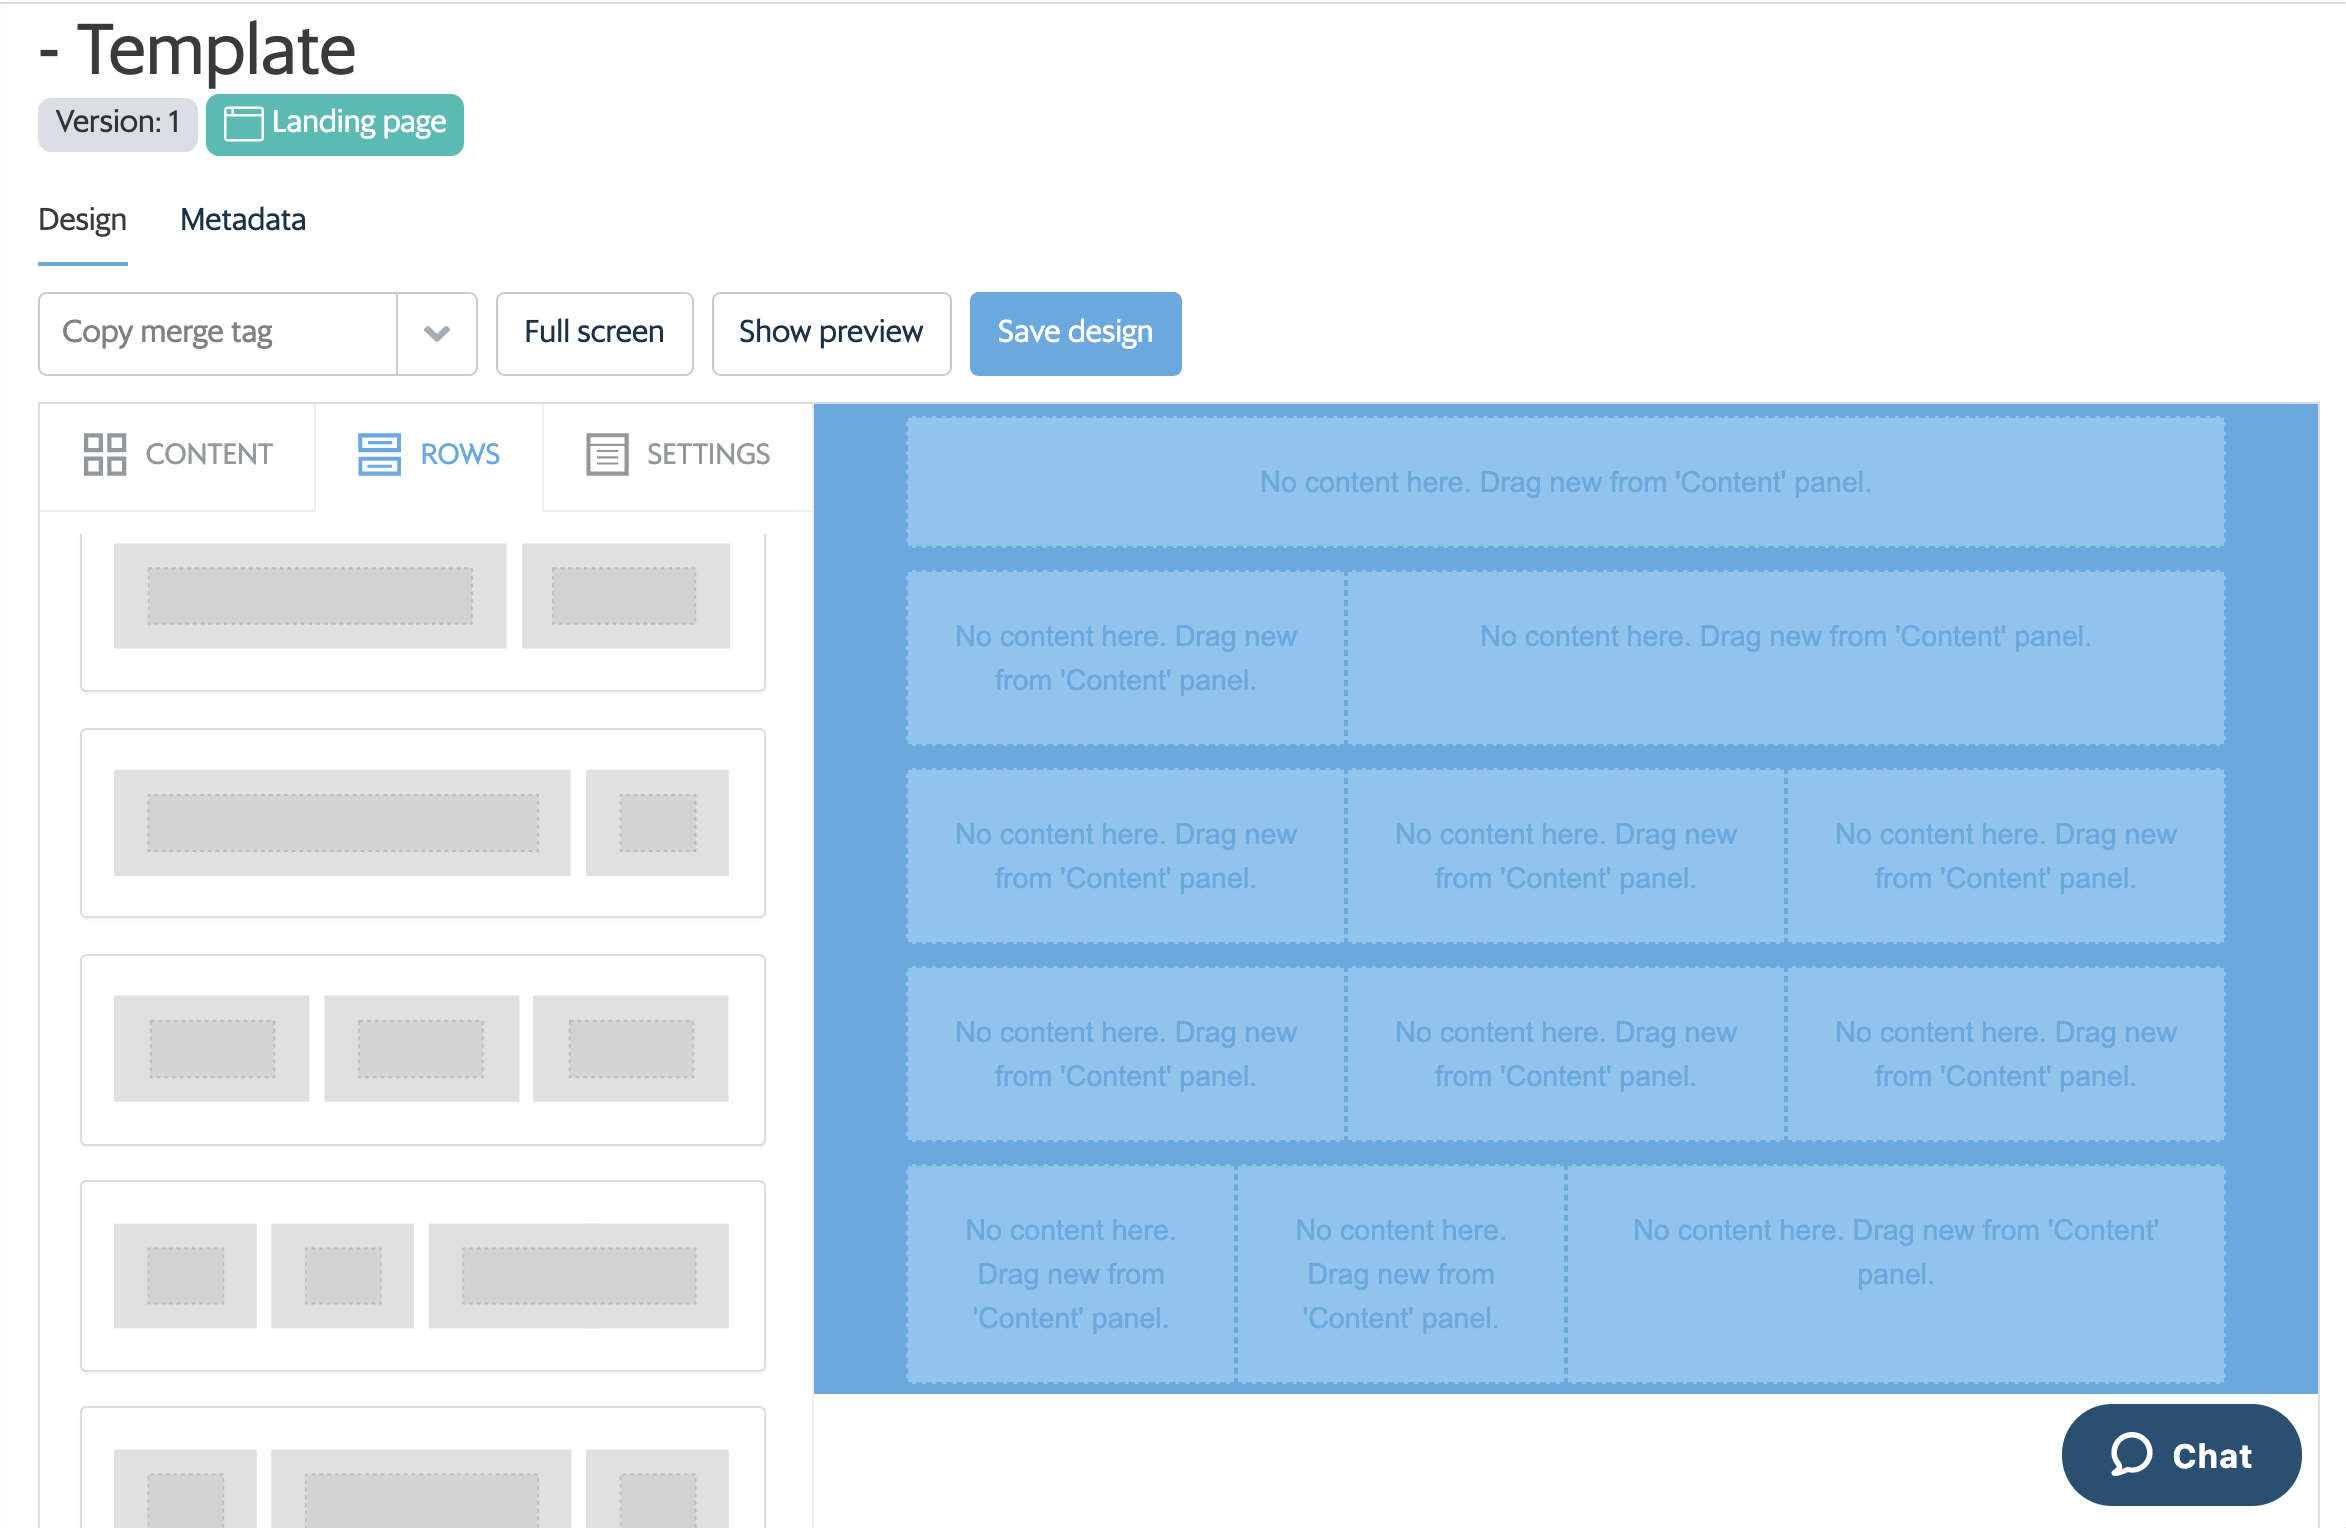This screenshot has width=2346, height=1528.
Task: Enter Full screen mode
Action: pyautogui.click(x=594, y=333)
